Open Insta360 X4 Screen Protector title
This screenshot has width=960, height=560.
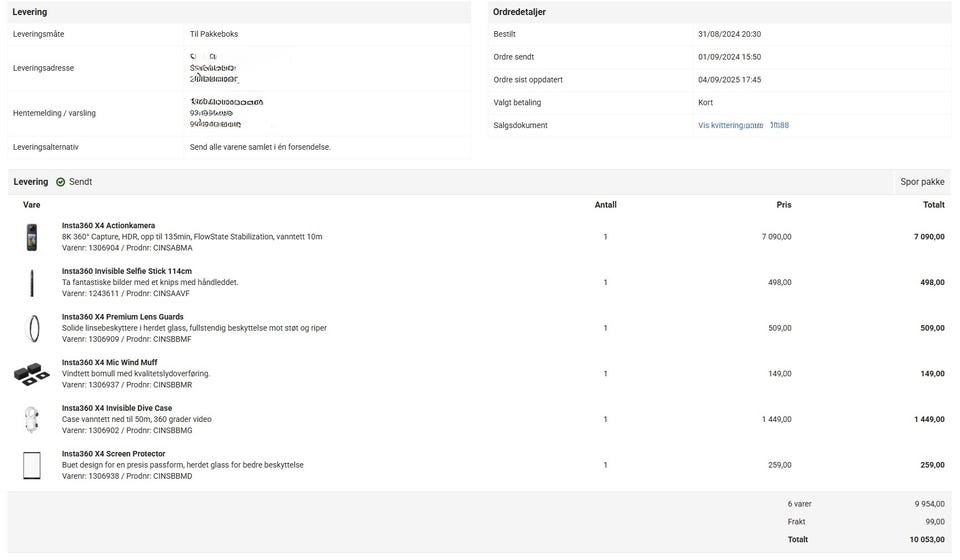click(113, 454)
